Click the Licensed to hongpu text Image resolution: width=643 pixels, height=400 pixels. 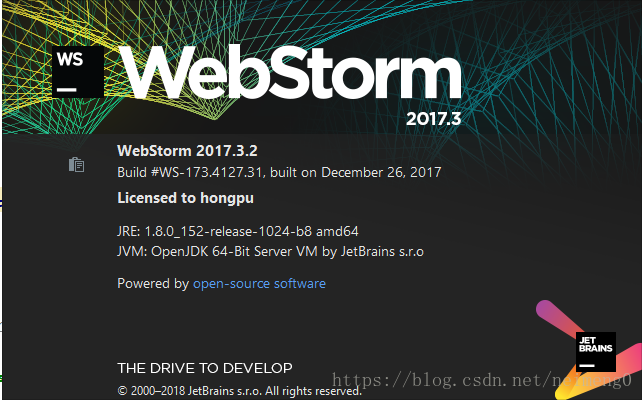point(185,198)
